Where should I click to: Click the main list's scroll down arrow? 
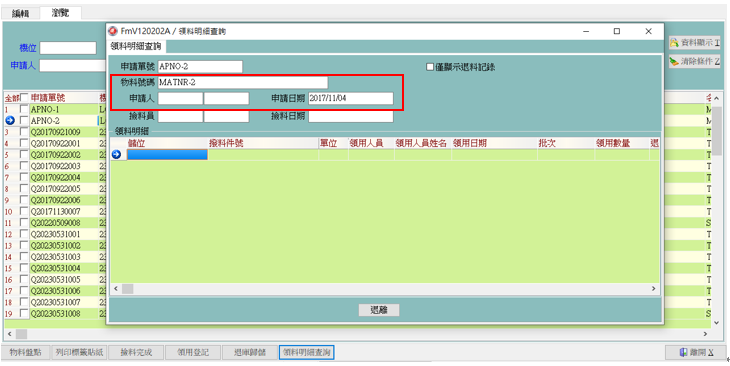[717, 323]
